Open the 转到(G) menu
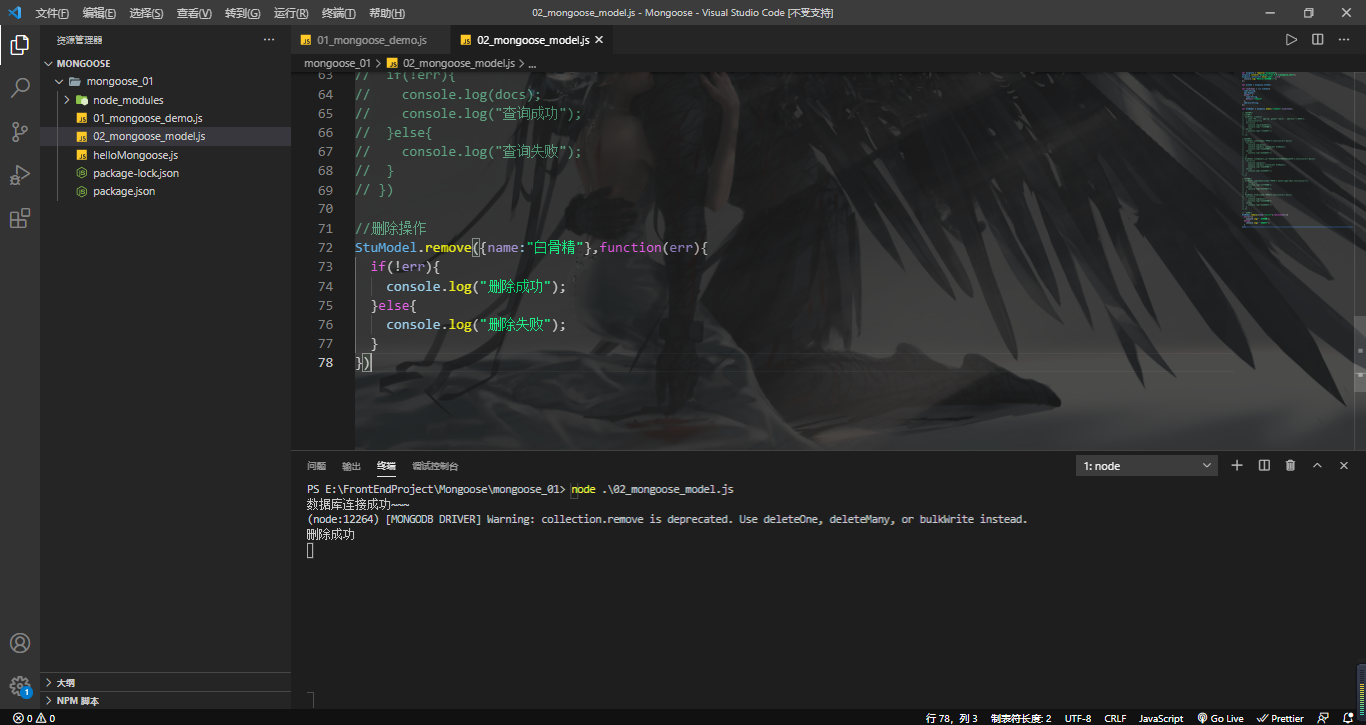Image resolution: width=1366 pixels, height=725 pixels. point(242,13)
